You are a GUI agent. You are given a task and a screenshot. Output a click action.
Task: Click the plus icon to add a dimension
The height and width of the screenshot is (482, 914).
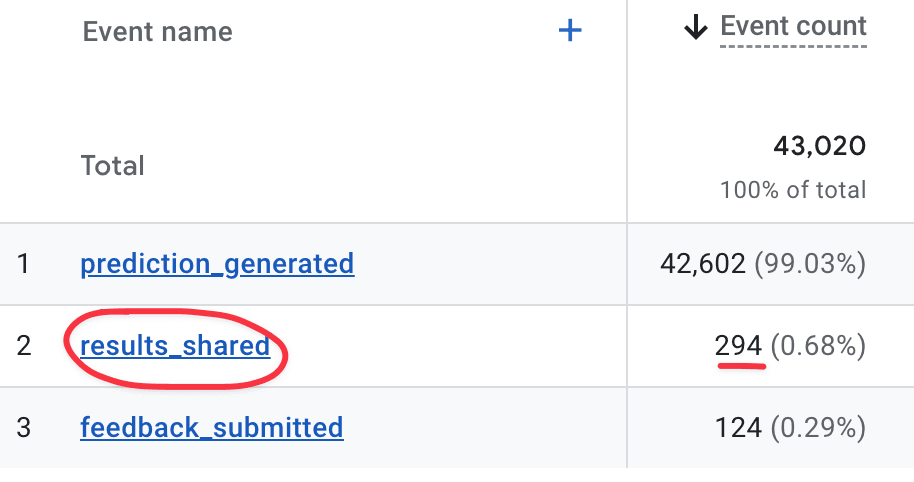[569, 31]
